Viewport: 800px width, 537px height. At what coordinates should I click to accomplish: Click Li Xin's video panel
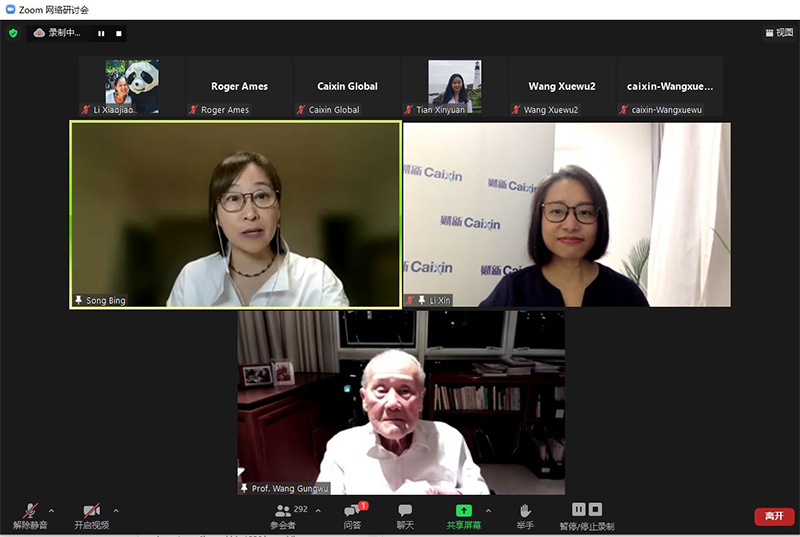(567, 215)
